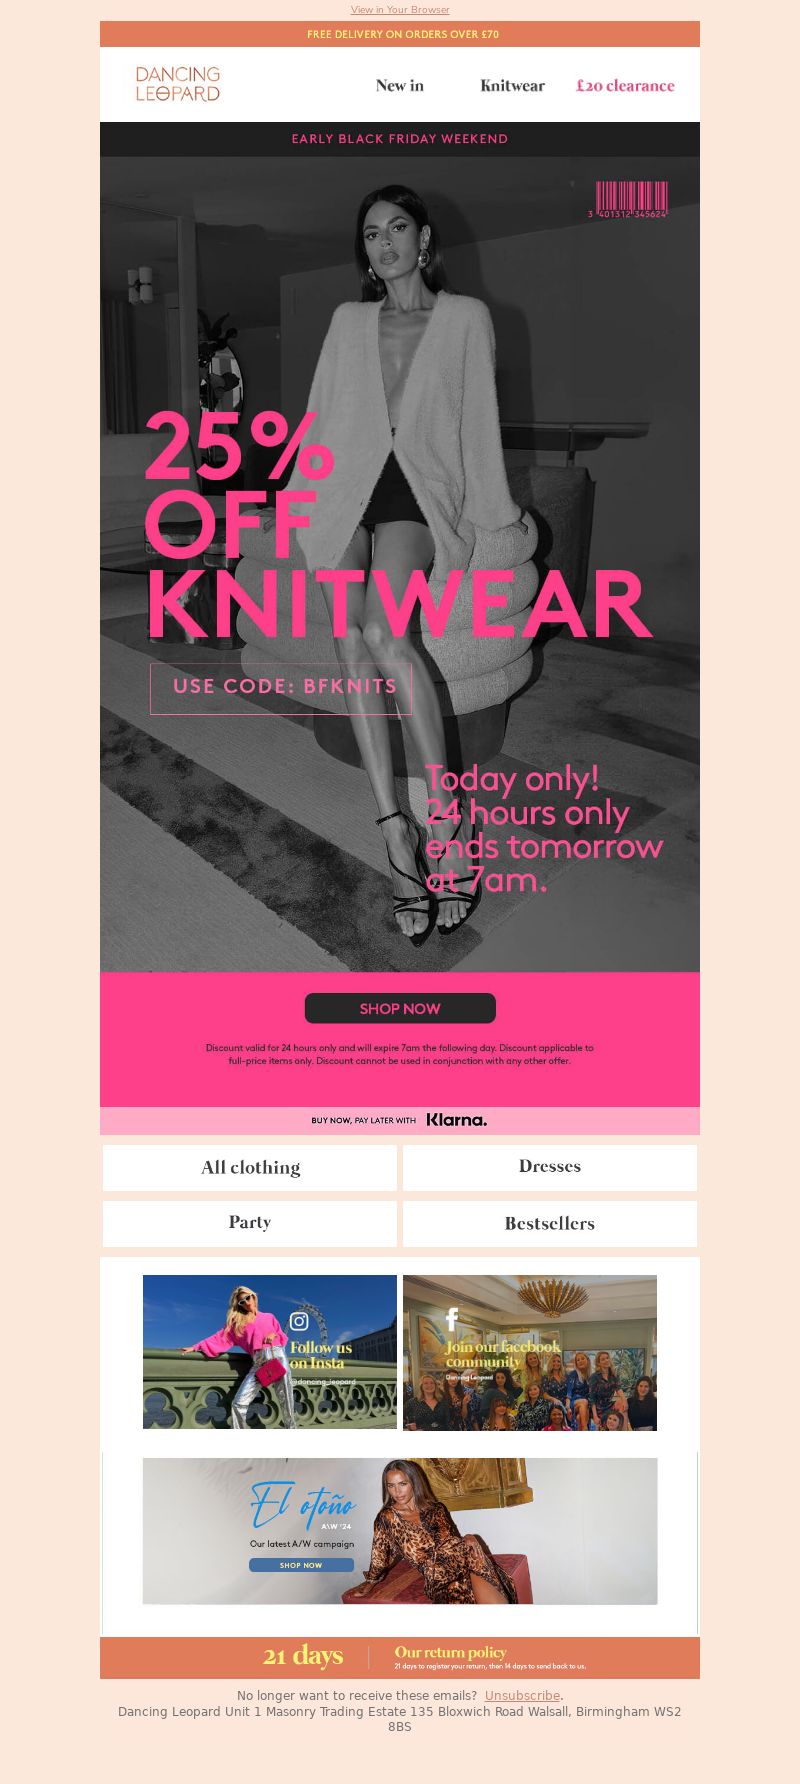Open the El otoño campaign banner
The image size is (800, 1784).
[400, 1531]
